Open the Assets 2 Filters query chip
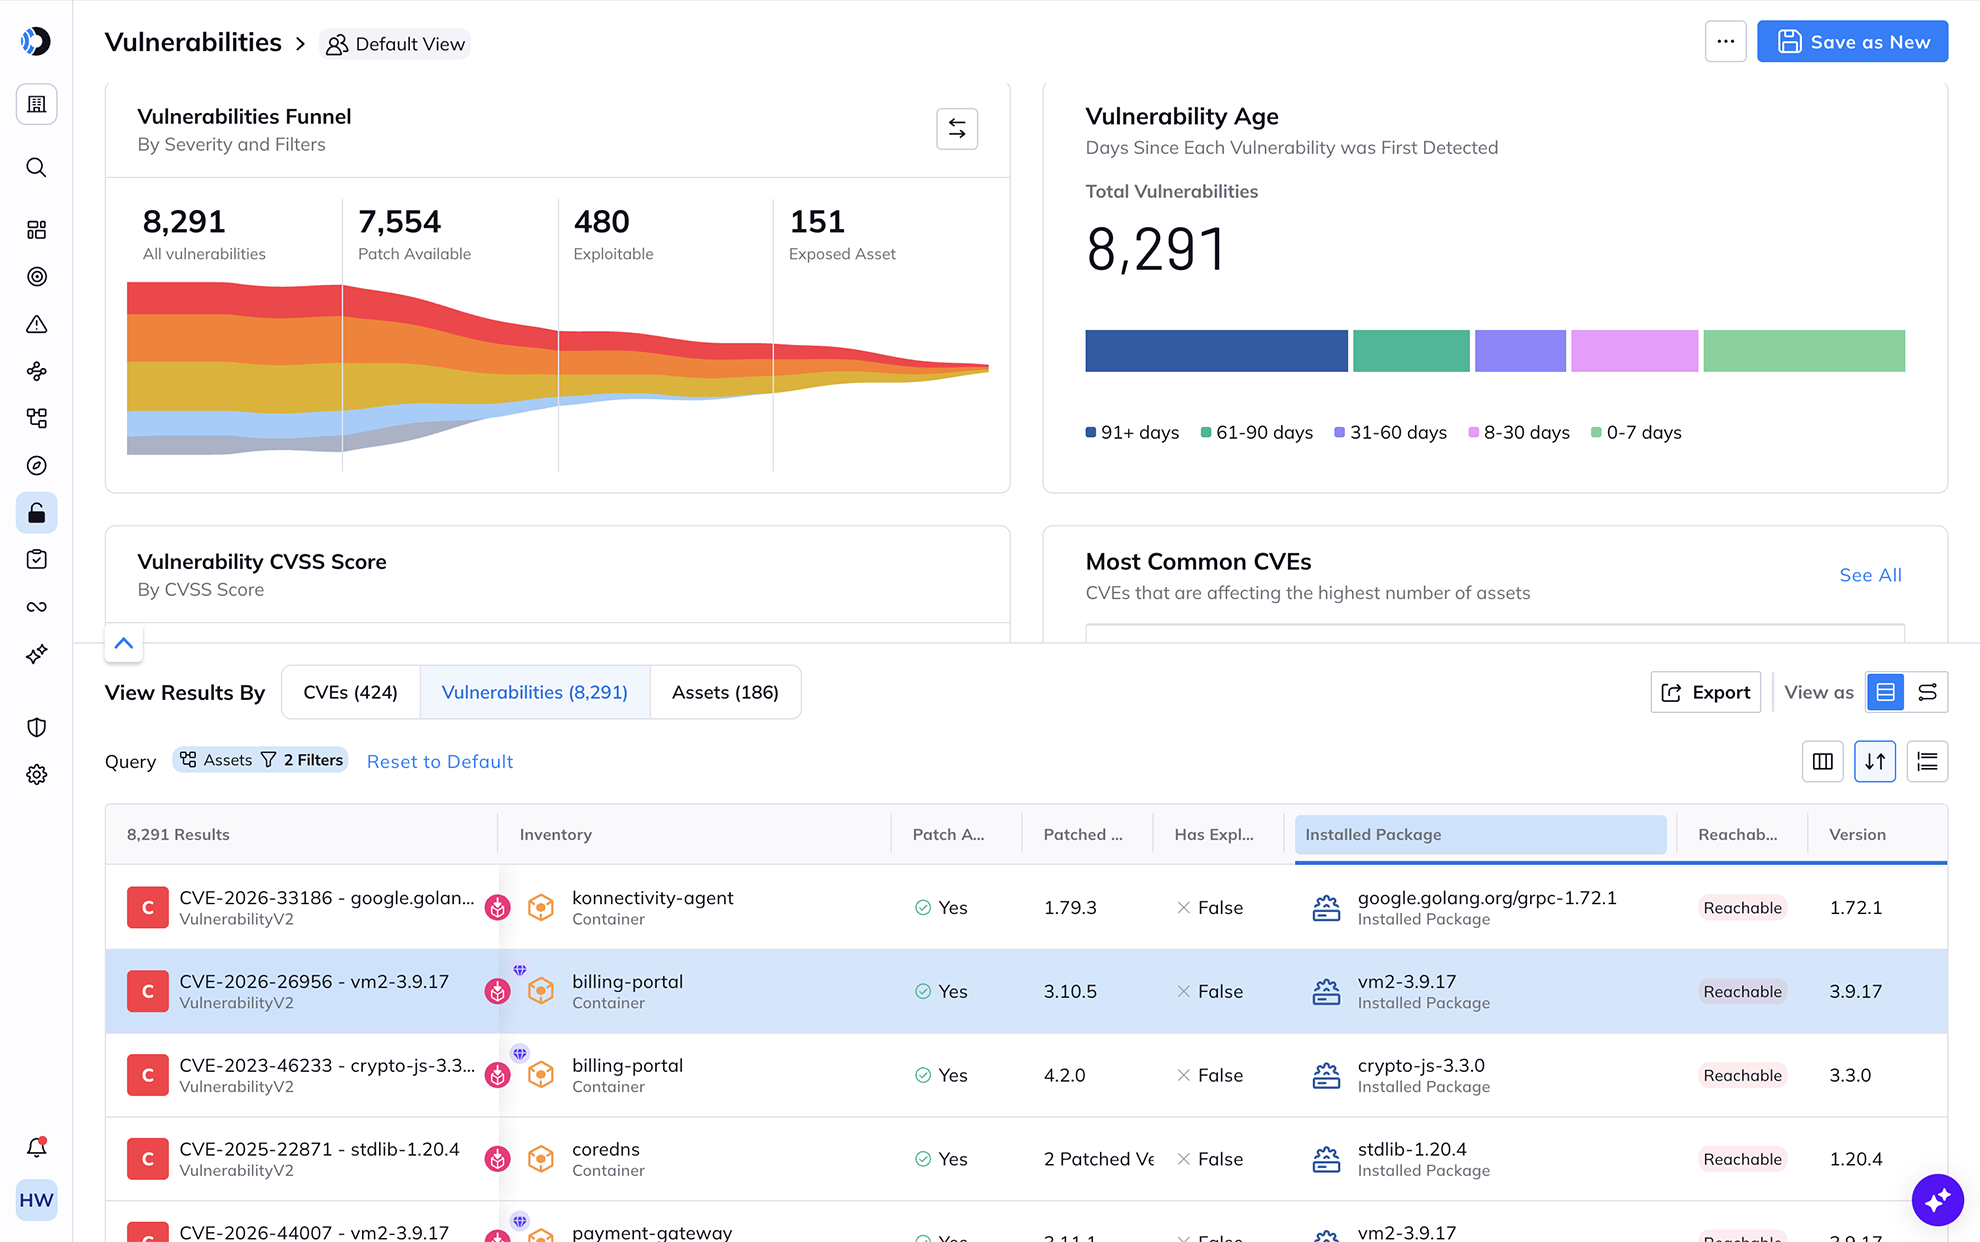This screenshot has width=1980, height=1242. (x=261, y=760)
